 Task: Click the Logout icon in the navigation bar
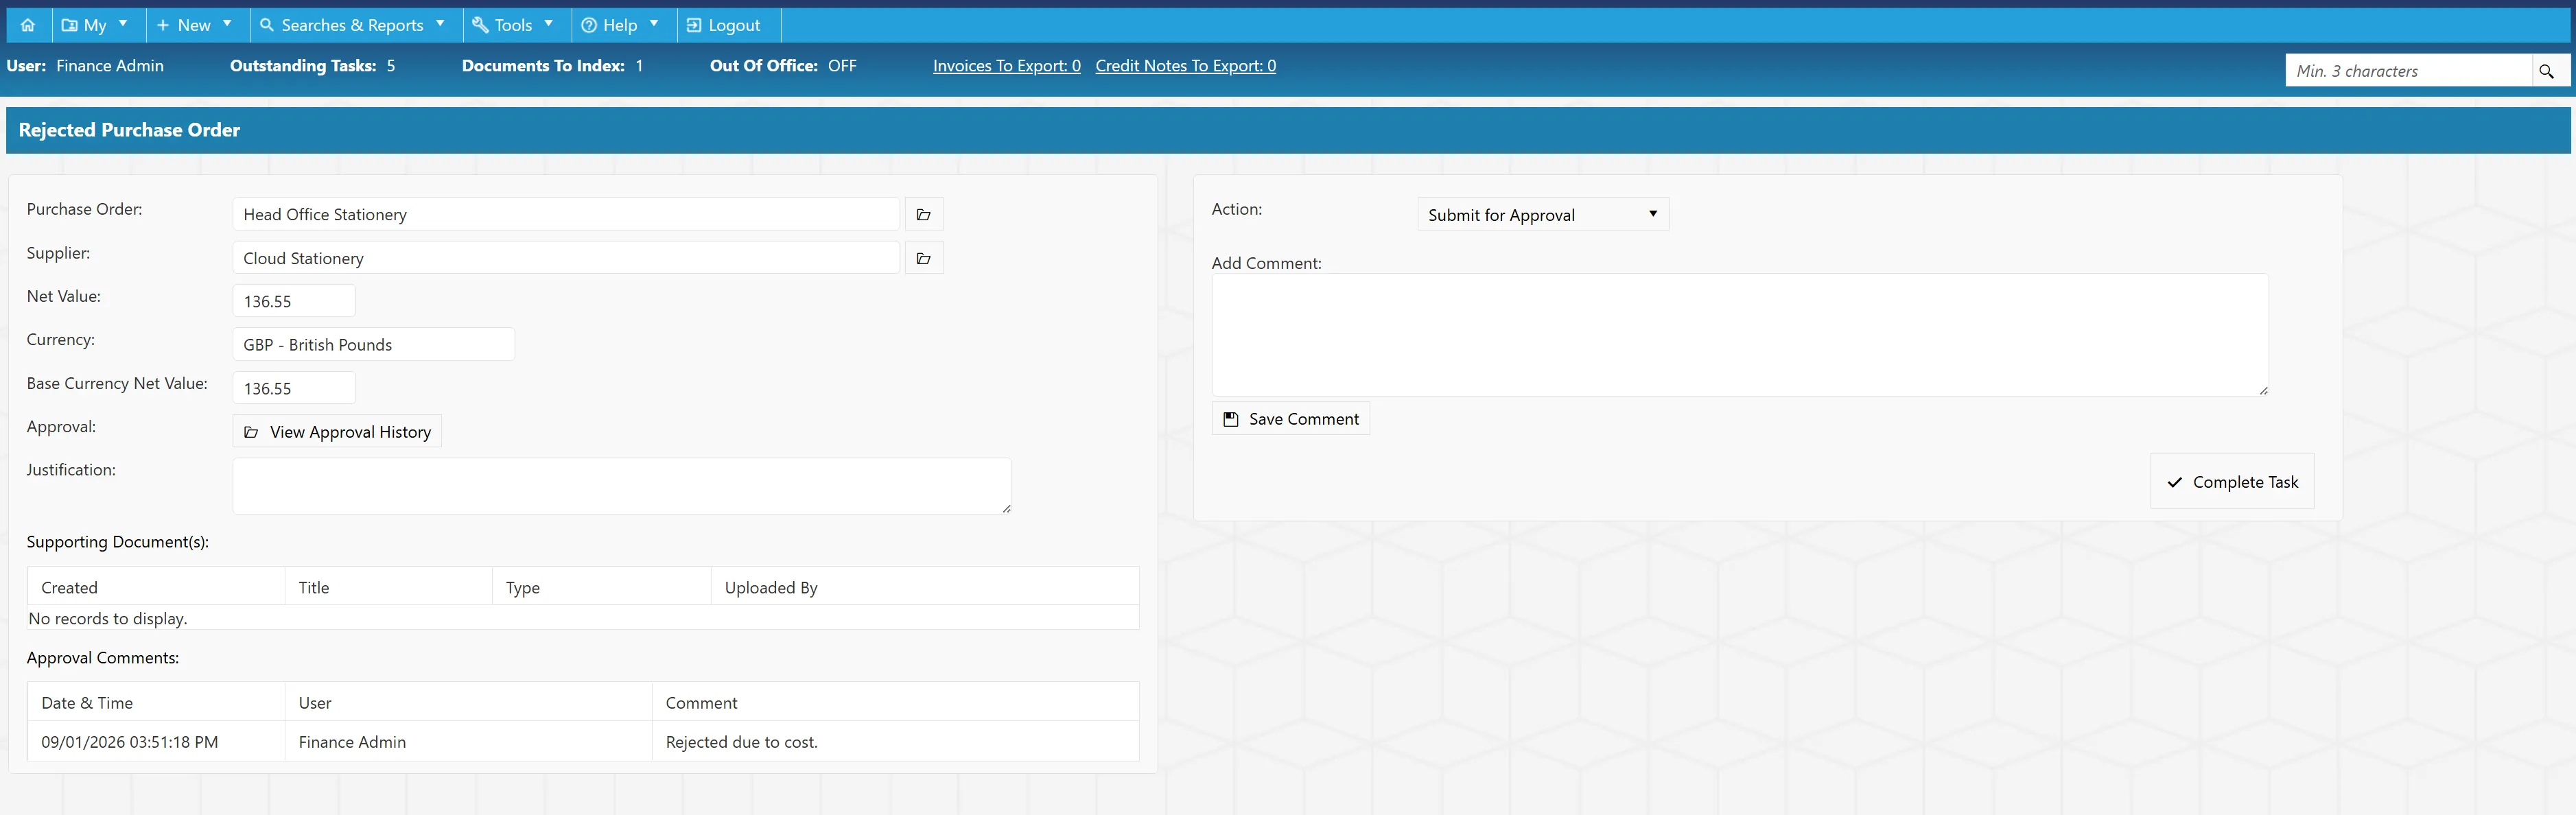[694, 25]
